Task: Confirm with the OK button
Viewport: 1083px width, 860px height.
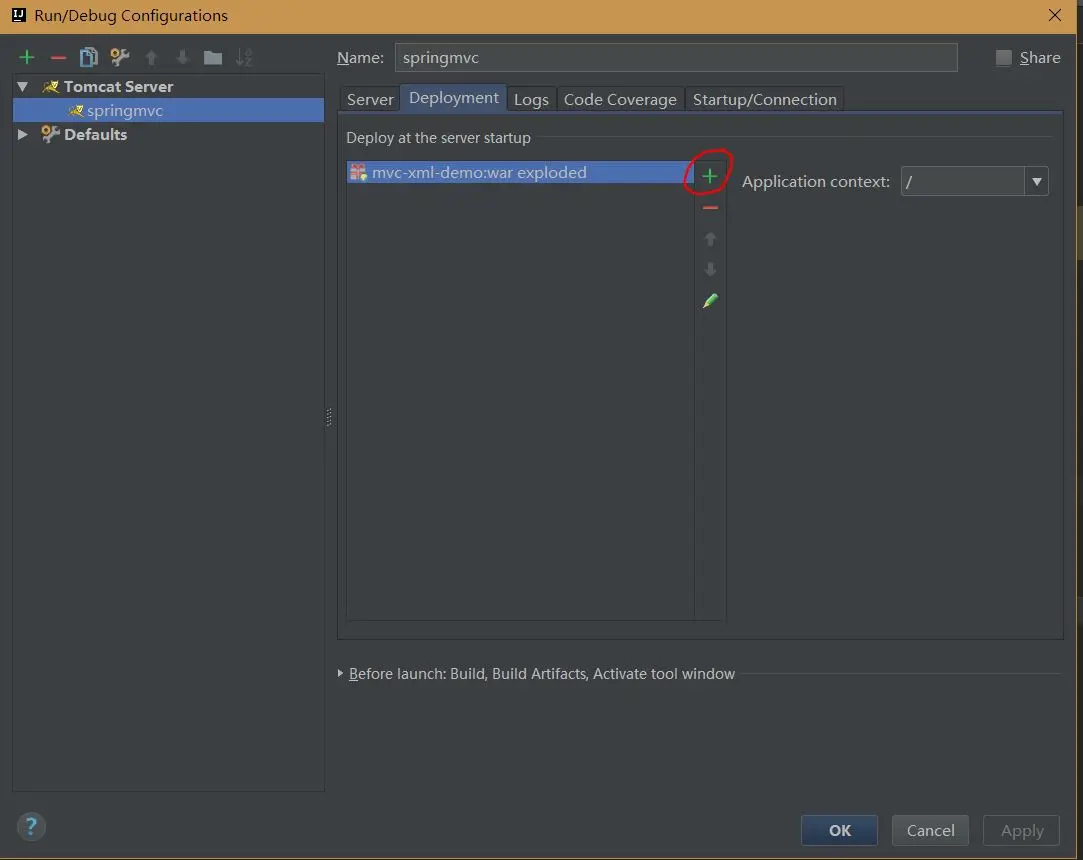Action: click(839, 830)
